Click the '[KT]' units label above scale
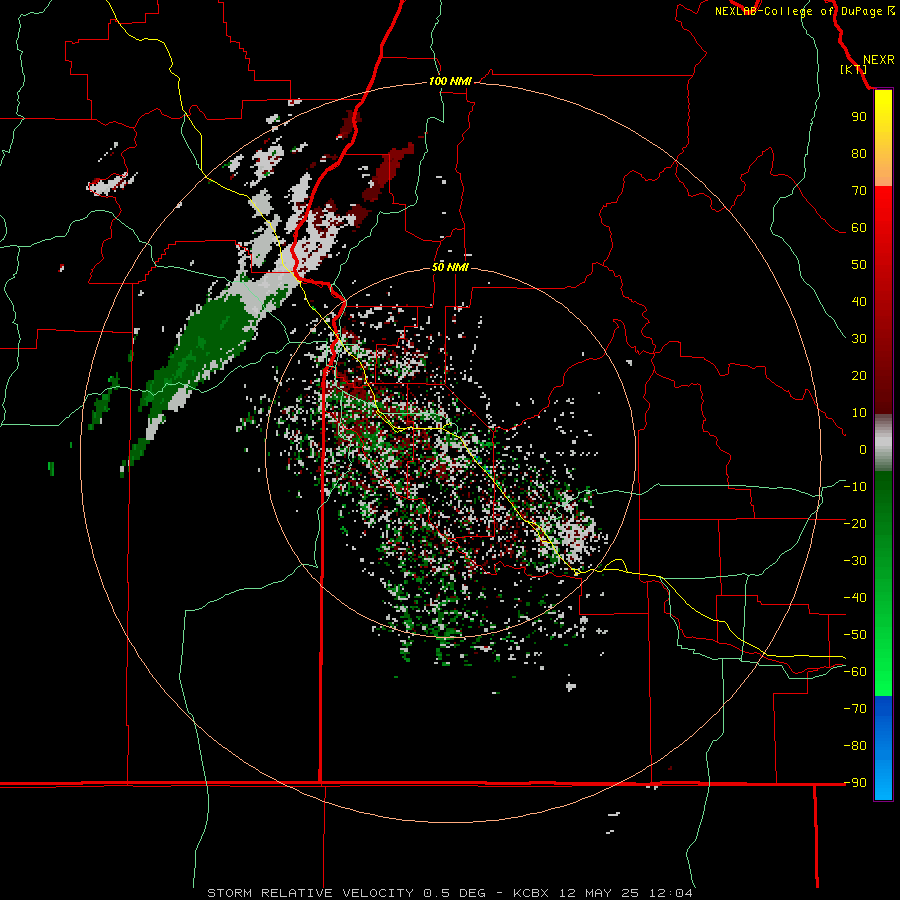 pos(853,69)
